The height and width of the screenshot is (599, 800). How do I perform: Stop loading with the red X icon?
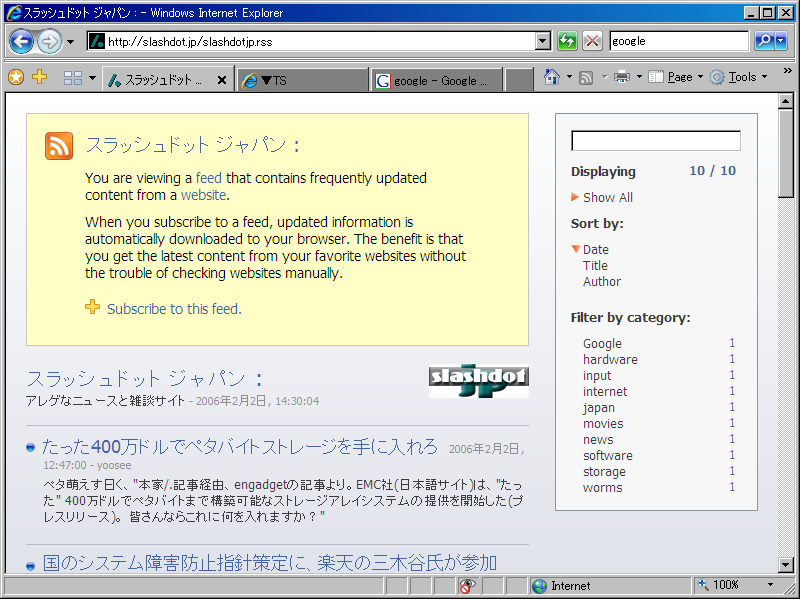(592, 41)
